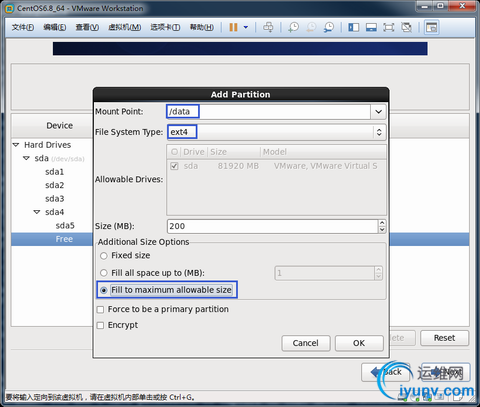Click the 81920 MB size cell
This screenshot has width=480, height=407.
point(238,166)
